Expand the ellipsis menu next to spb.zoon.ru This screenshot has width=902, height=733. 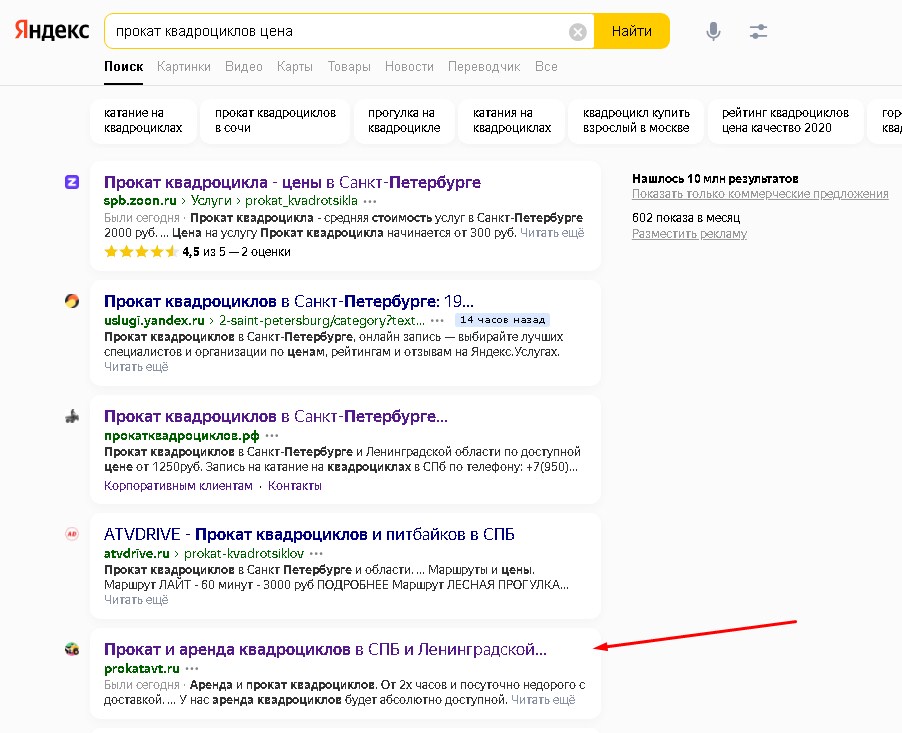pos(368,201)
